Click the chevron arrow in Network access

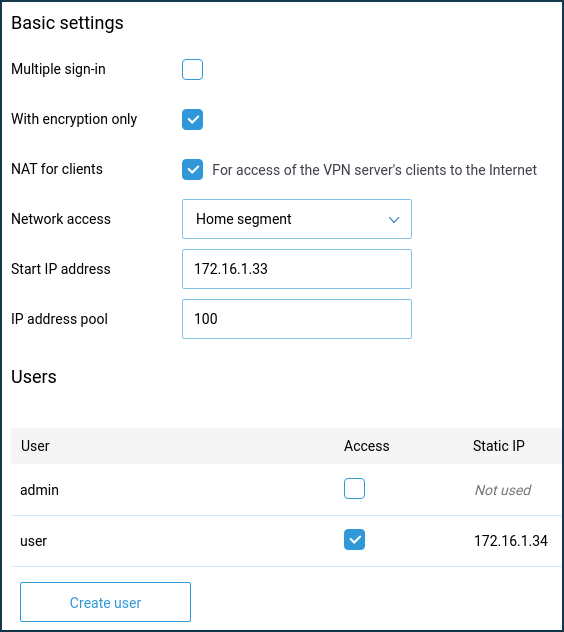point(394,220)
